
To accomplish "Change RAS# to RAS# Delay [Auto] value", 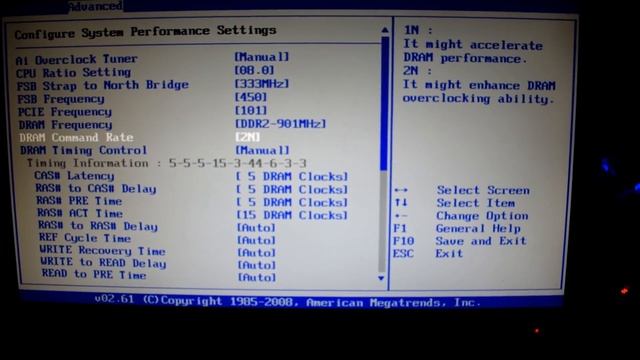I will tap(256, 228).
